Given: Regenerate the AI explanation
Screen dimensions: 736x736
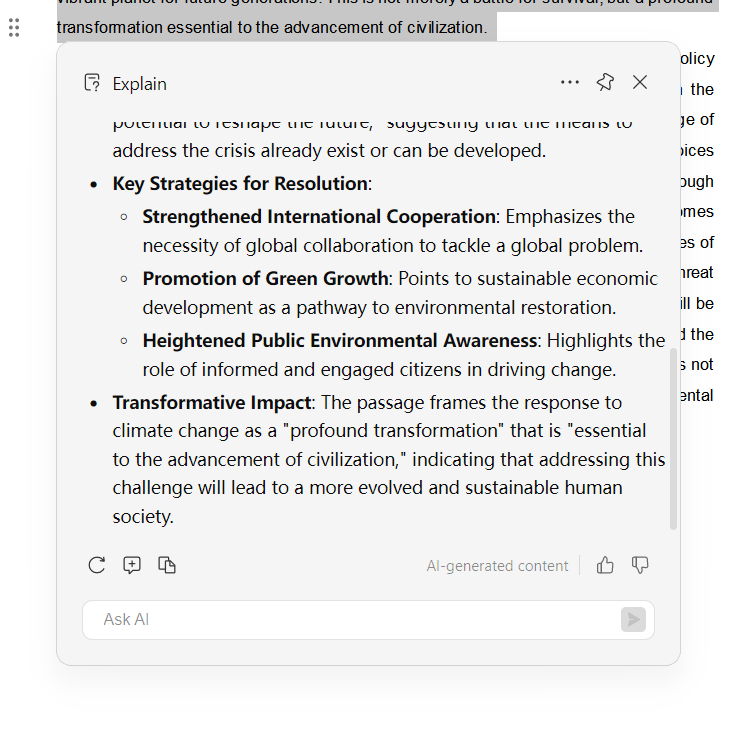Looking at the screenshot, I should 97,565.
